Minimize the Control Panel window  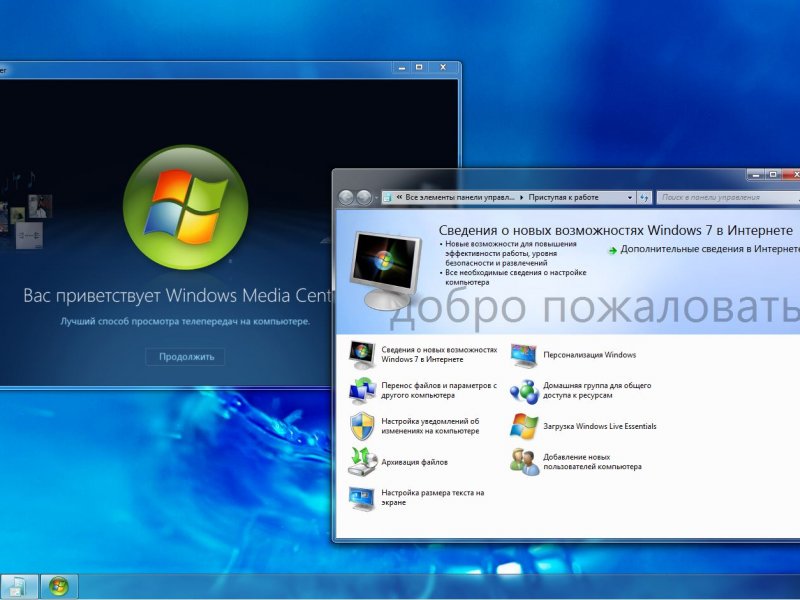coord(756,175)
